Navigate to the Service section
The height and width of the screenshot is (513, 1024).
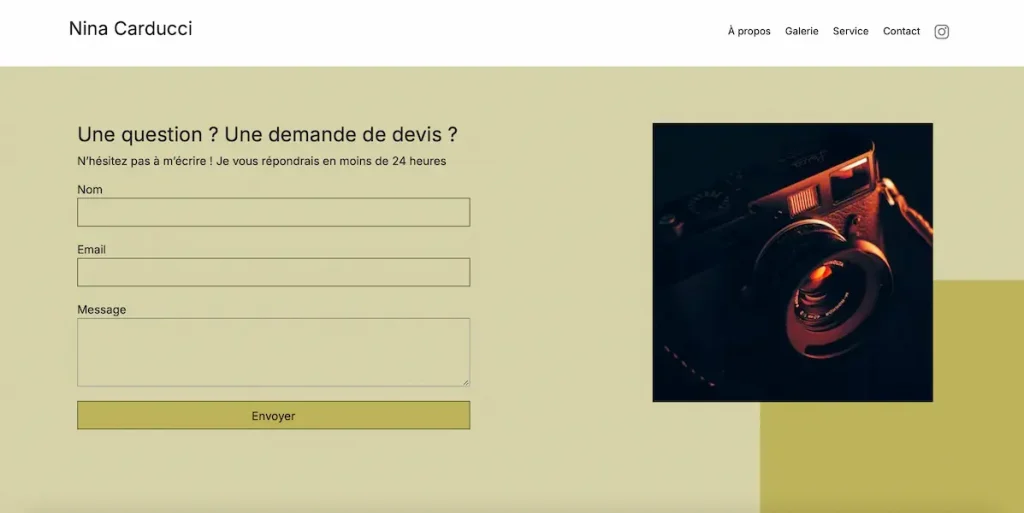coord(850,31)
